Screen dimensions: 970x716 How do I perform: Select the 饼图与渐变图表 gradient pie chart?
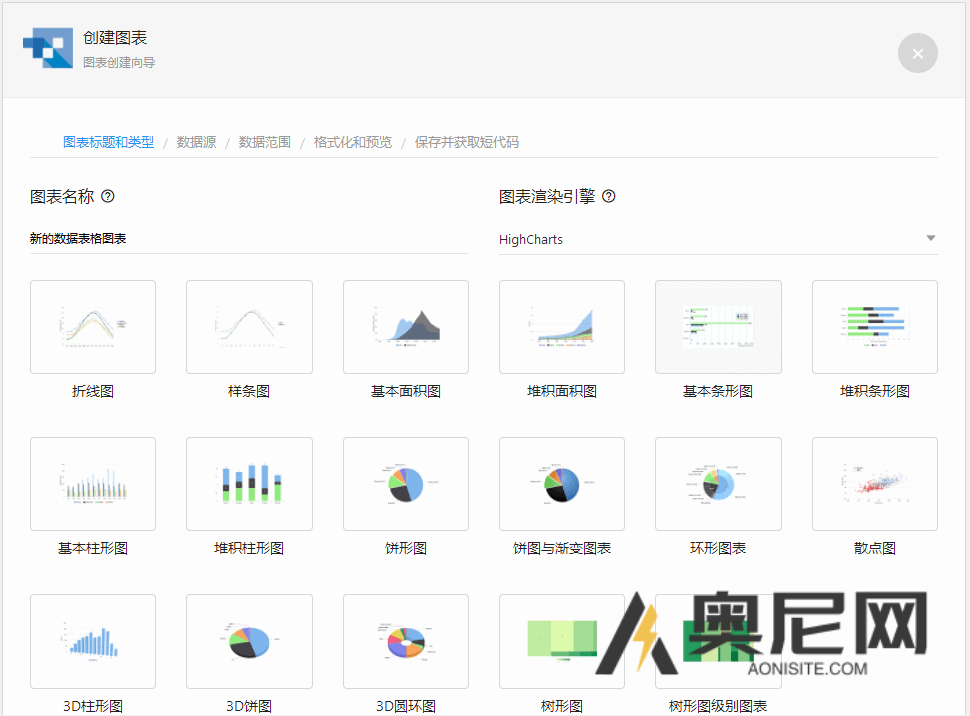click(x=562, y=484)
